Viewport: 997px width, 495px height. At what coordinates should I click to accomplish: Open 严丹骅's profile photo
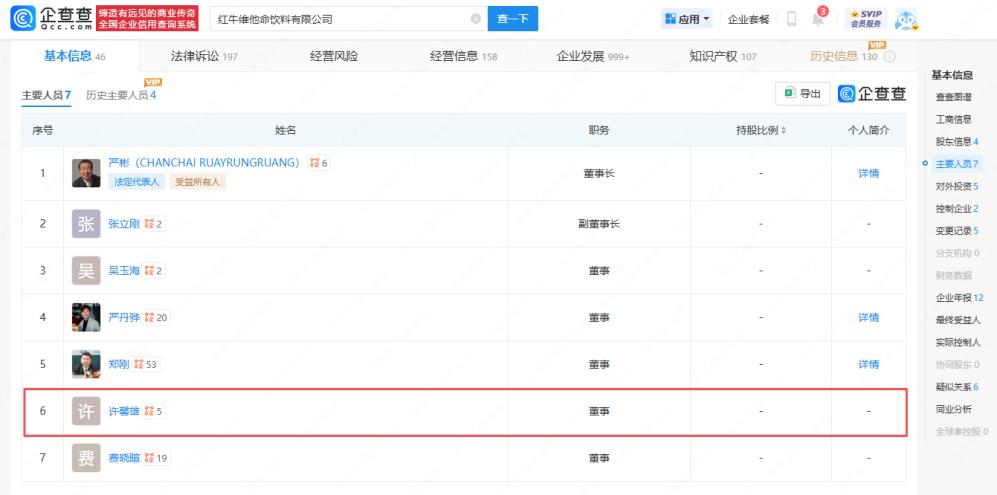[86, 317]
